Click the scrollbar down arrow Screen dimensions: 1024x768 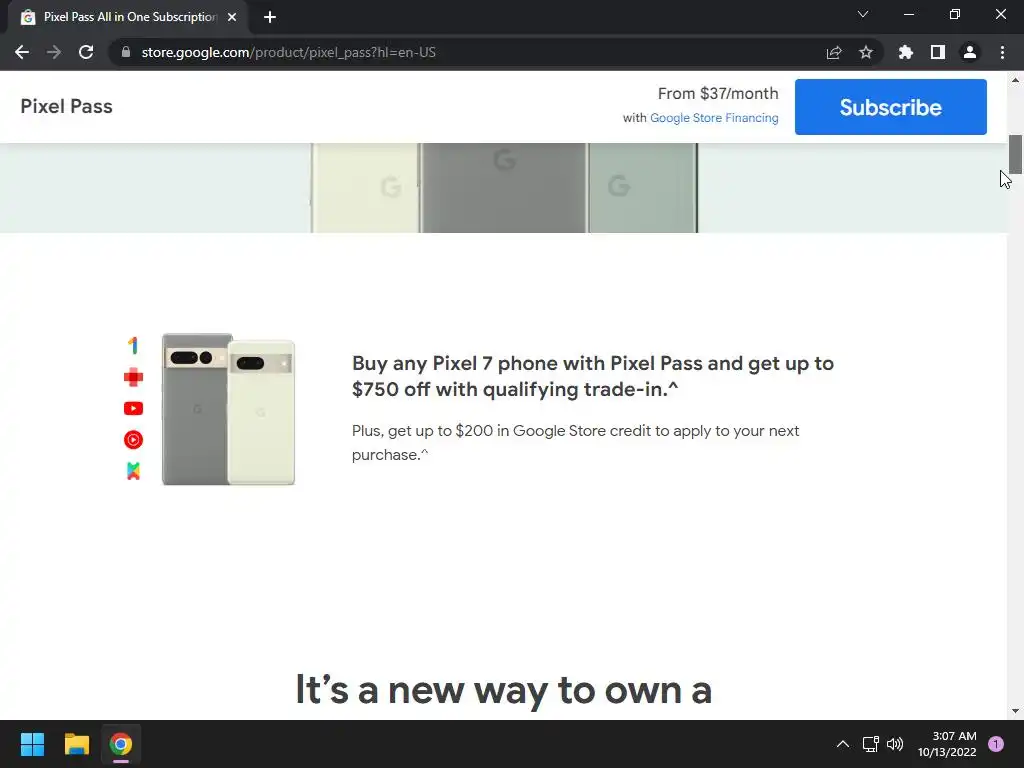tap(1015, 711)
